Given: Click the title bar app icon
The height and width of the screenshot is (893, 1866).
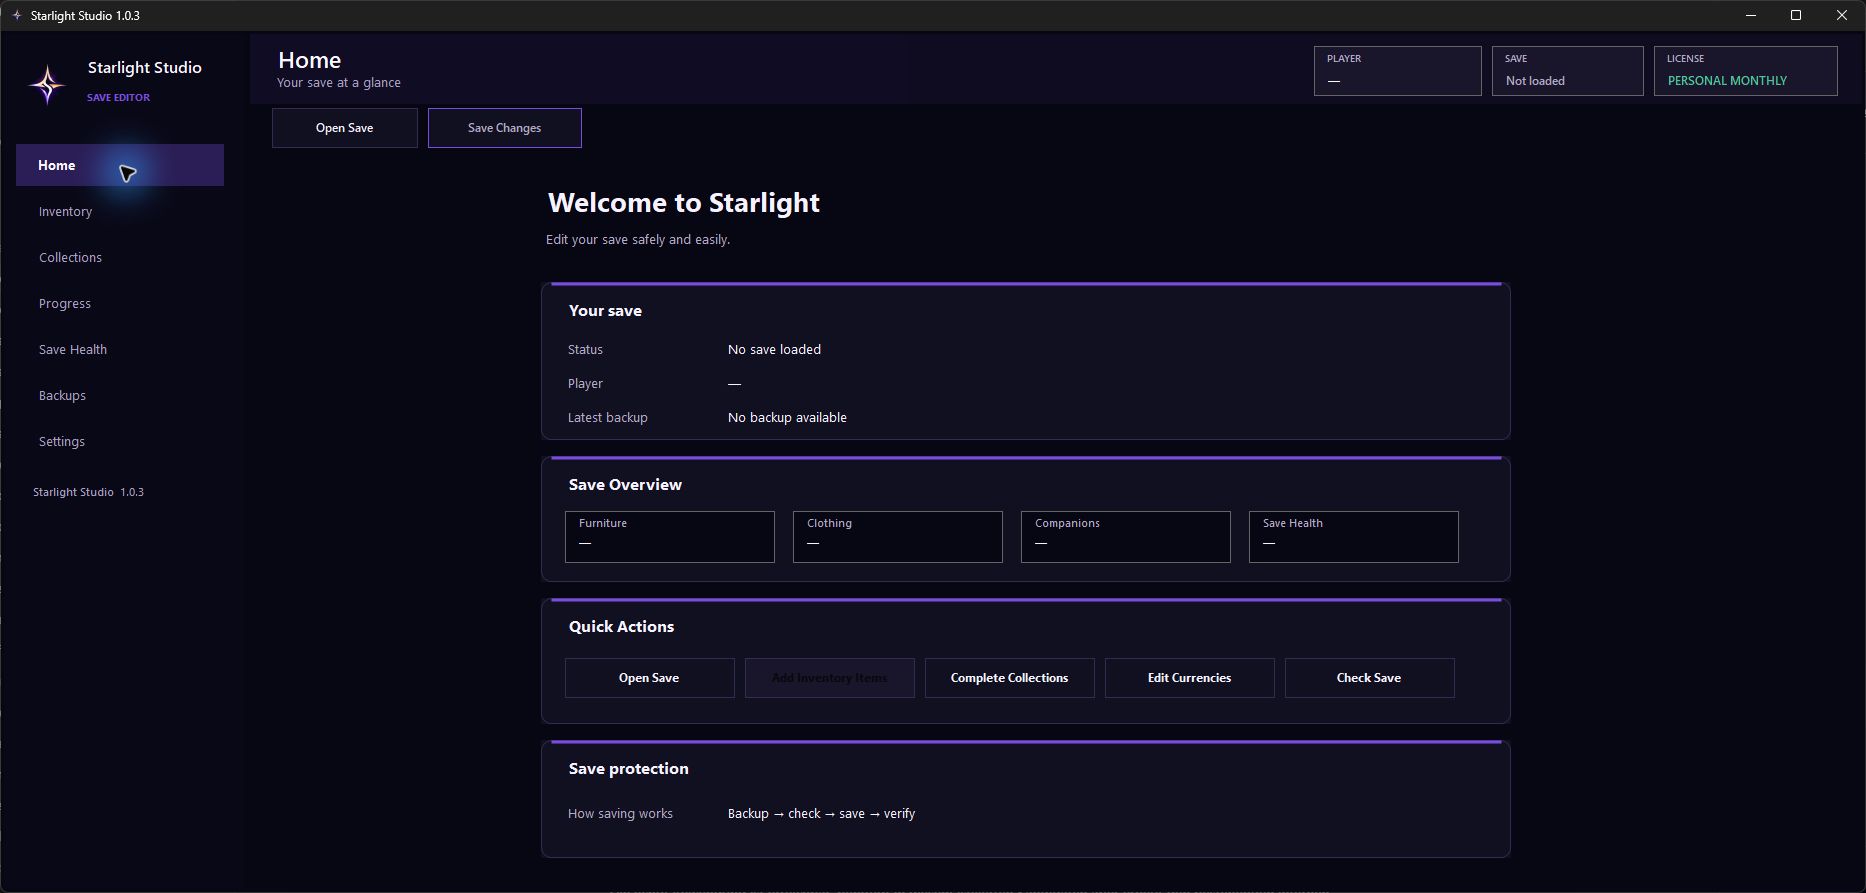Looking at the screenshot, I should coord(16,15).
